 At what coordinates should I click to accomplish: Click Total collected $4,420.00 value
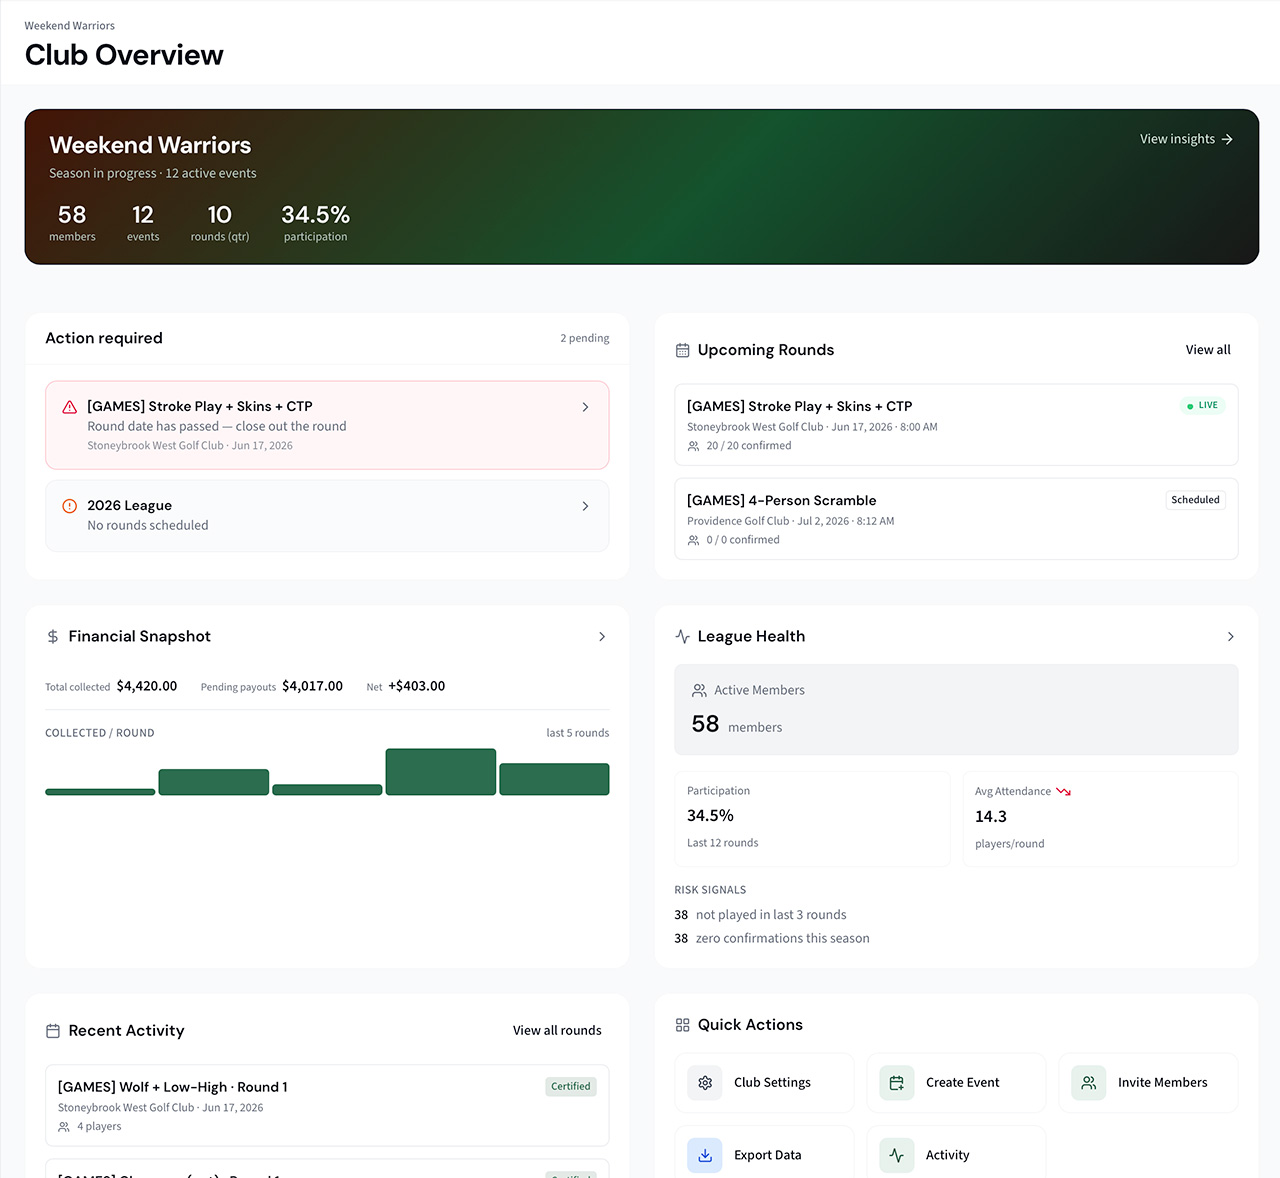pyautogui.click(x=147, y=686)
